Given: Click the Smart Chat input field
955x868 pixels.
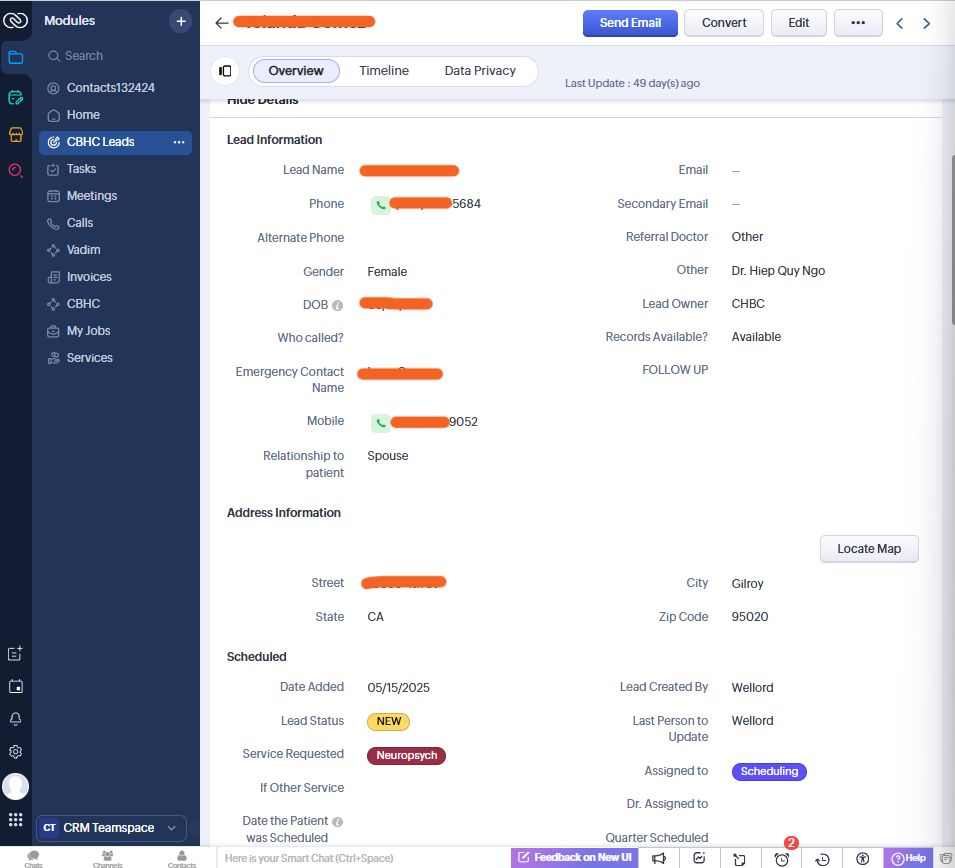Looking at the screenshot, I should click(x=363, y=858).
